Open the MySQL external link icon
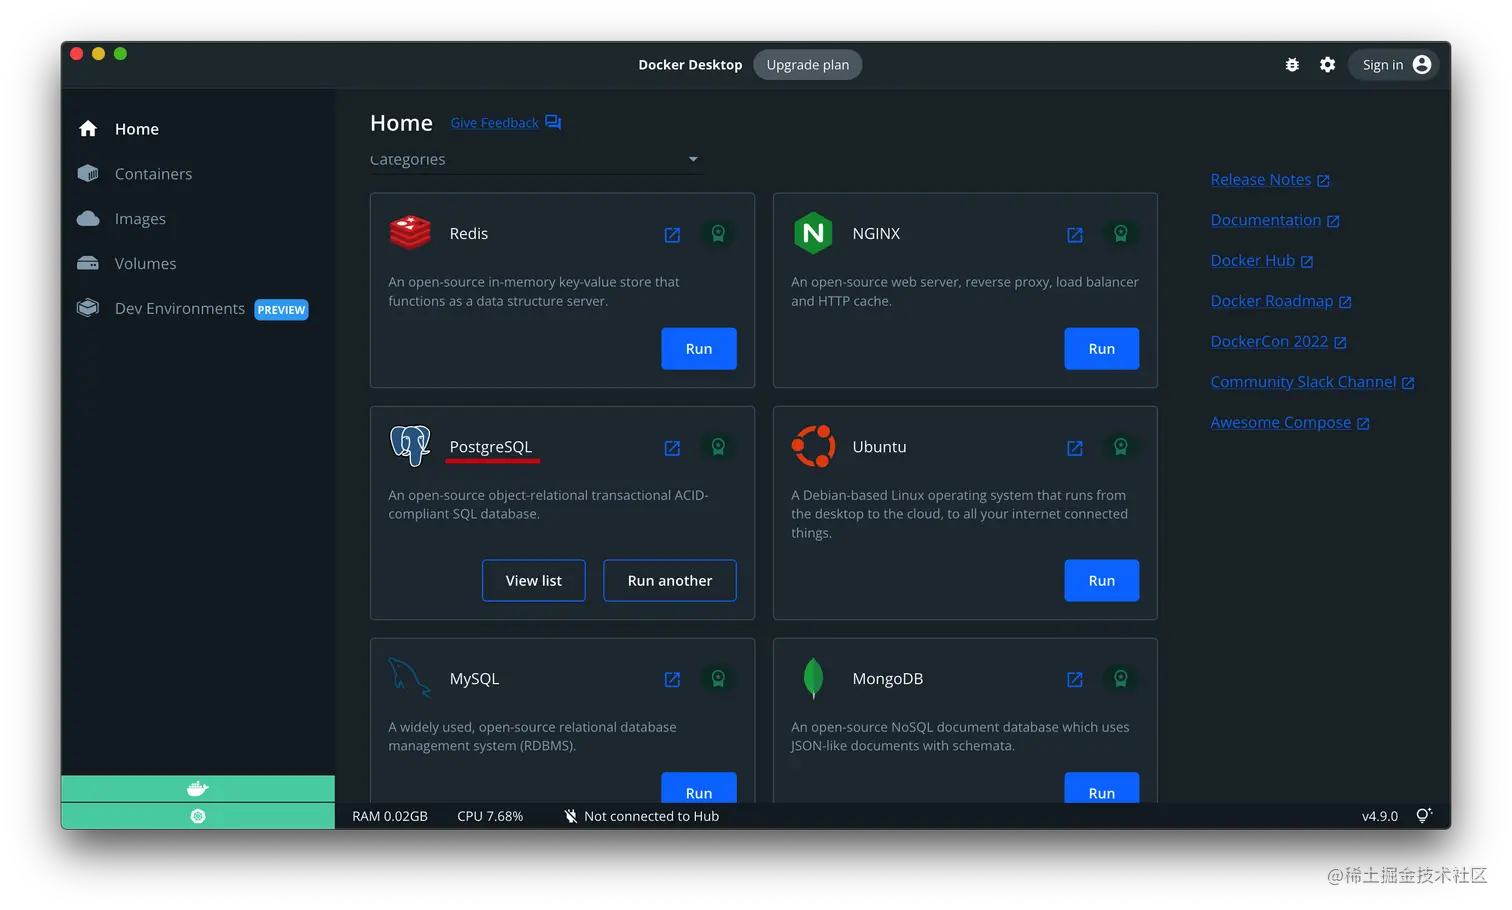Image resolution: width=1512 pixels, height=910 pixels. click(672, 679)
